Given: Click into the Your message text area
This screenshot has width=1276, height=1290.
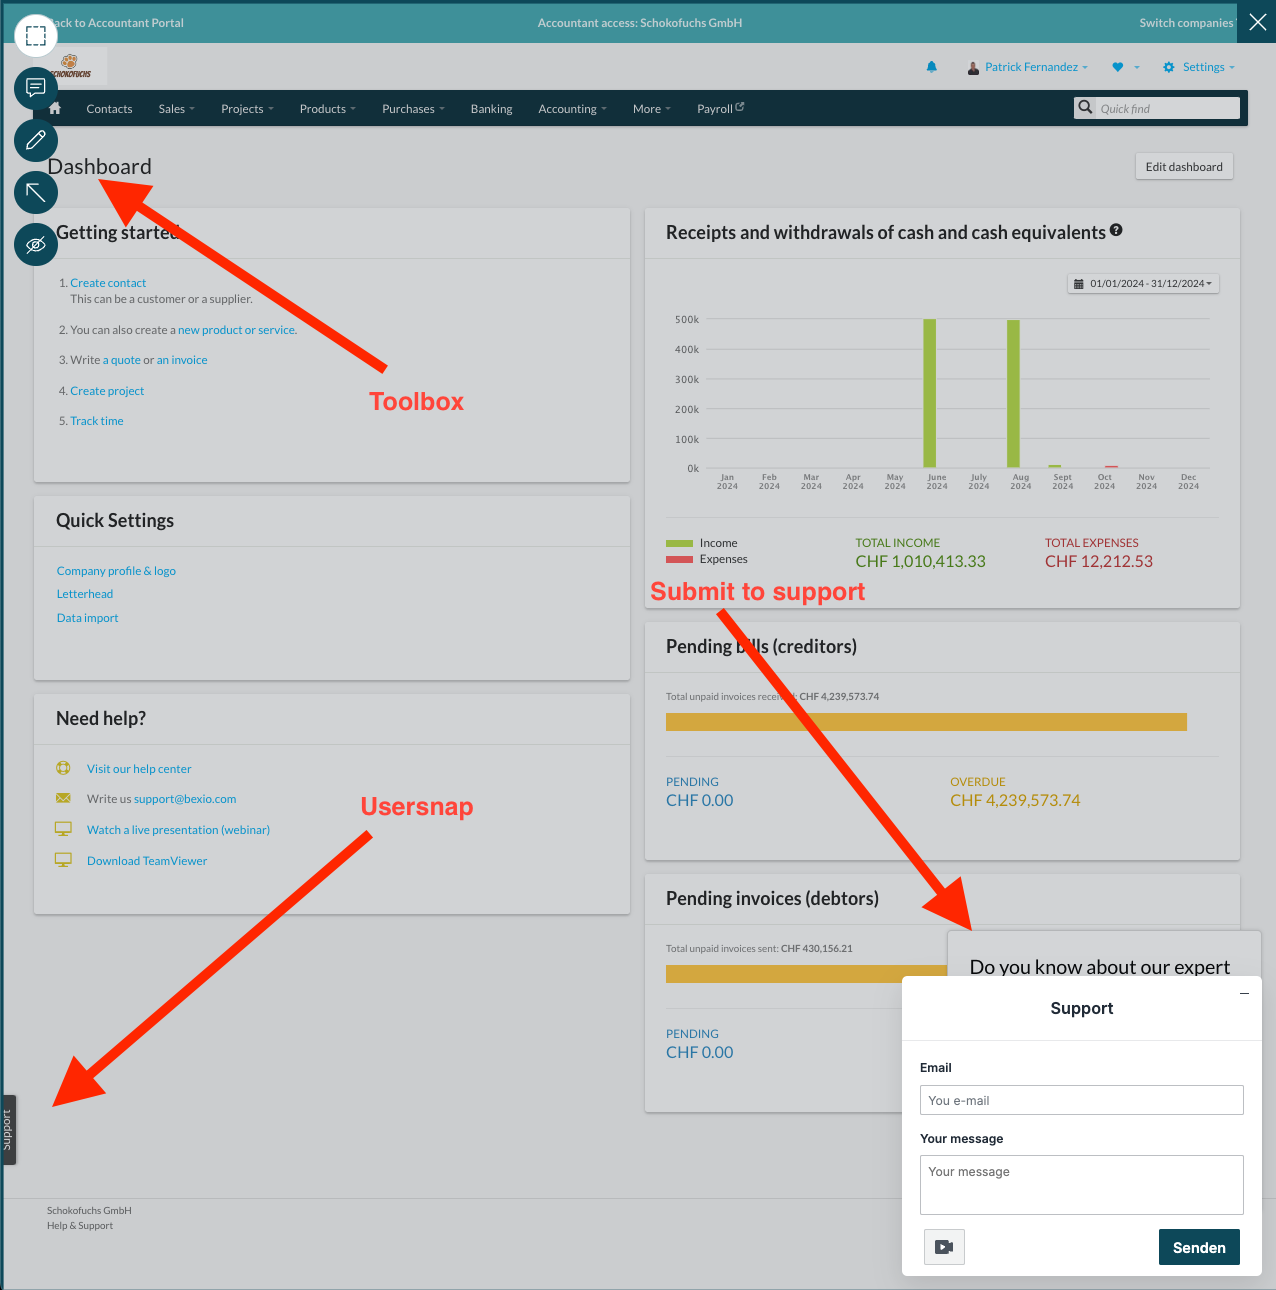Looking at the screenshot, I should (1082, 1185).
